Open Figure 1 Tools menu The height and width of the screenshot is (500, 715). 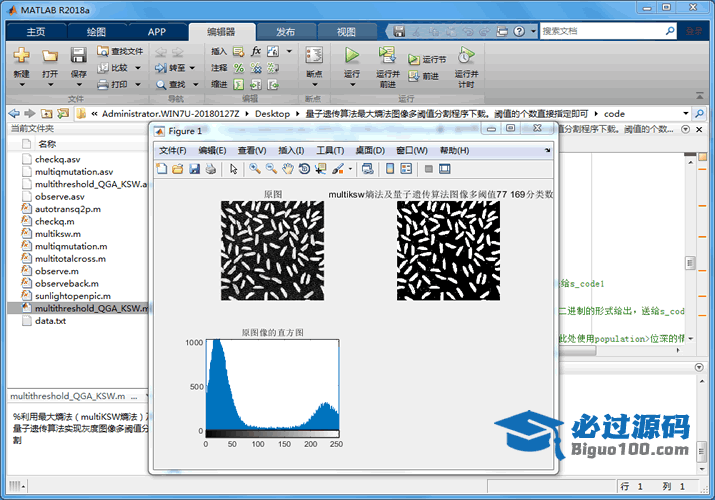pyautogui.click(x=330, y=150)
